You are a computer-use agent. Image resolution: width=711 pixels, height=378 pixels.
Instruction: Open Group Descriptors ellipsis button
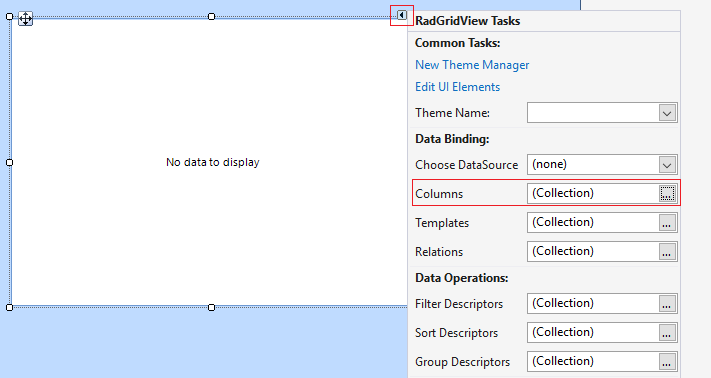[667, 362]
